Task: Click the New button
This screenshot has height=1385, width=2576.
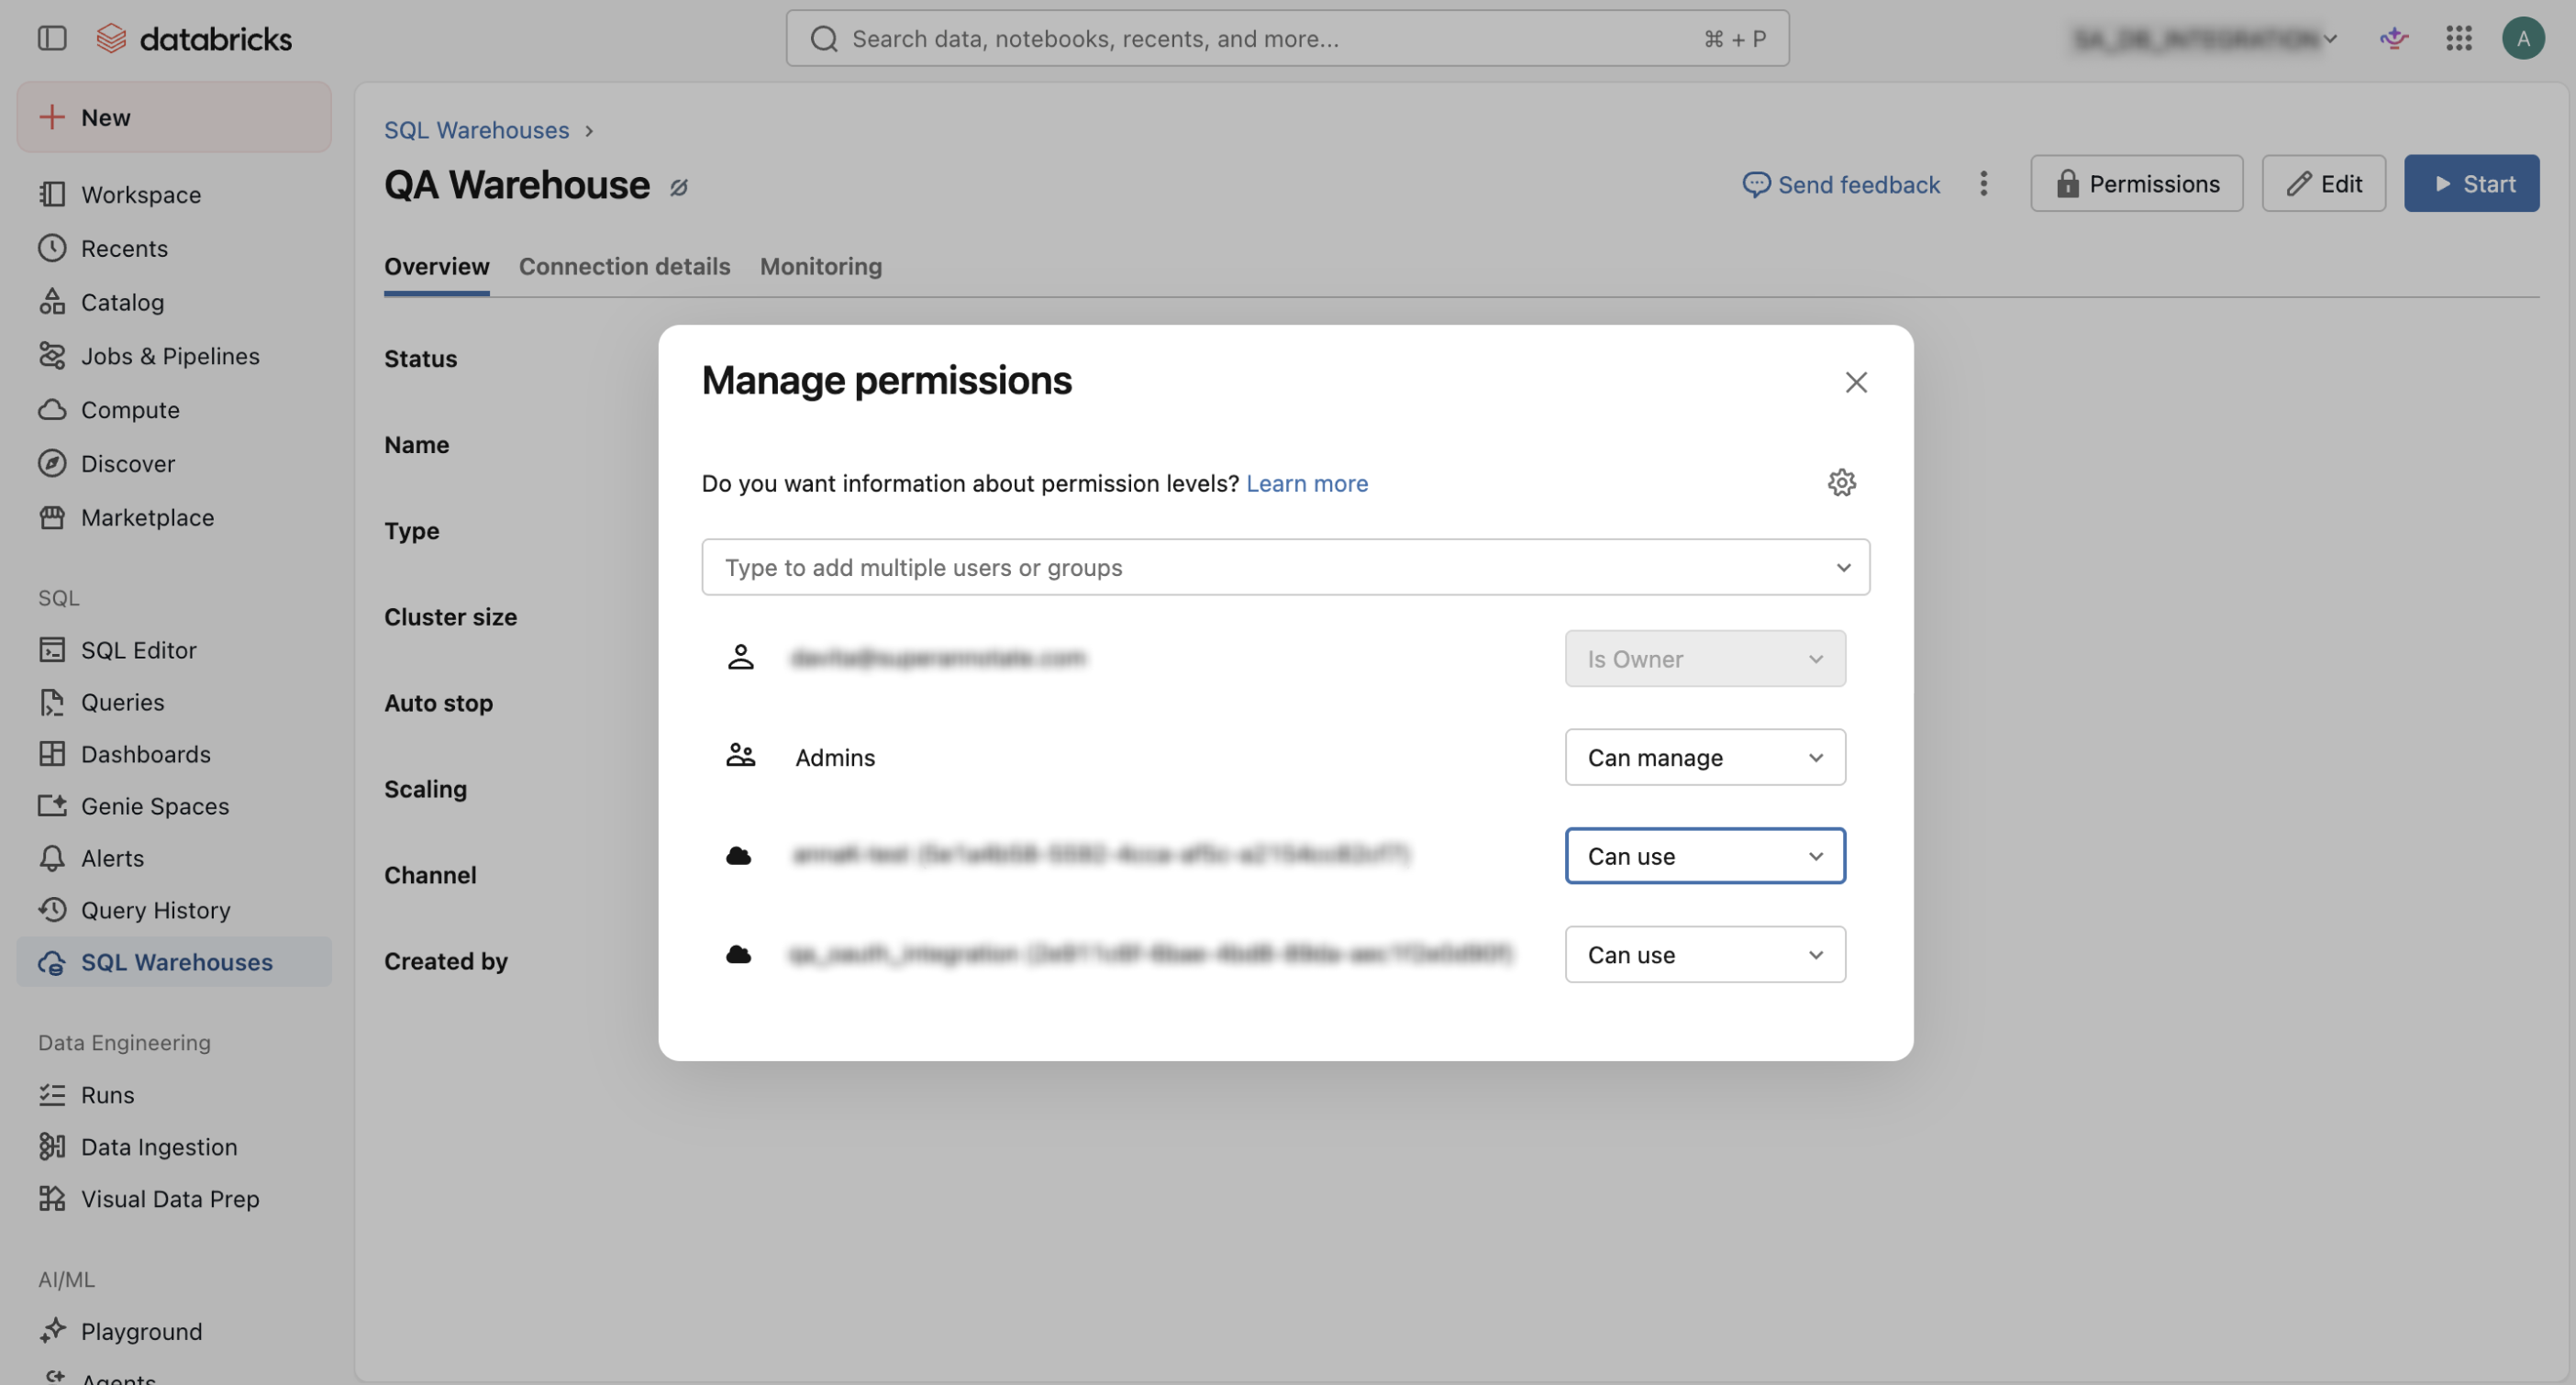Action: point(174,117)
